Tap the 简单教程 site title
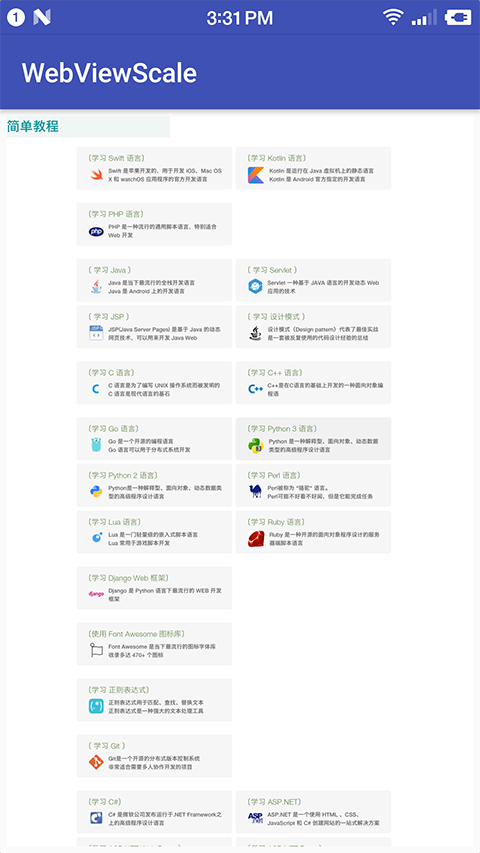 [33, 127]
